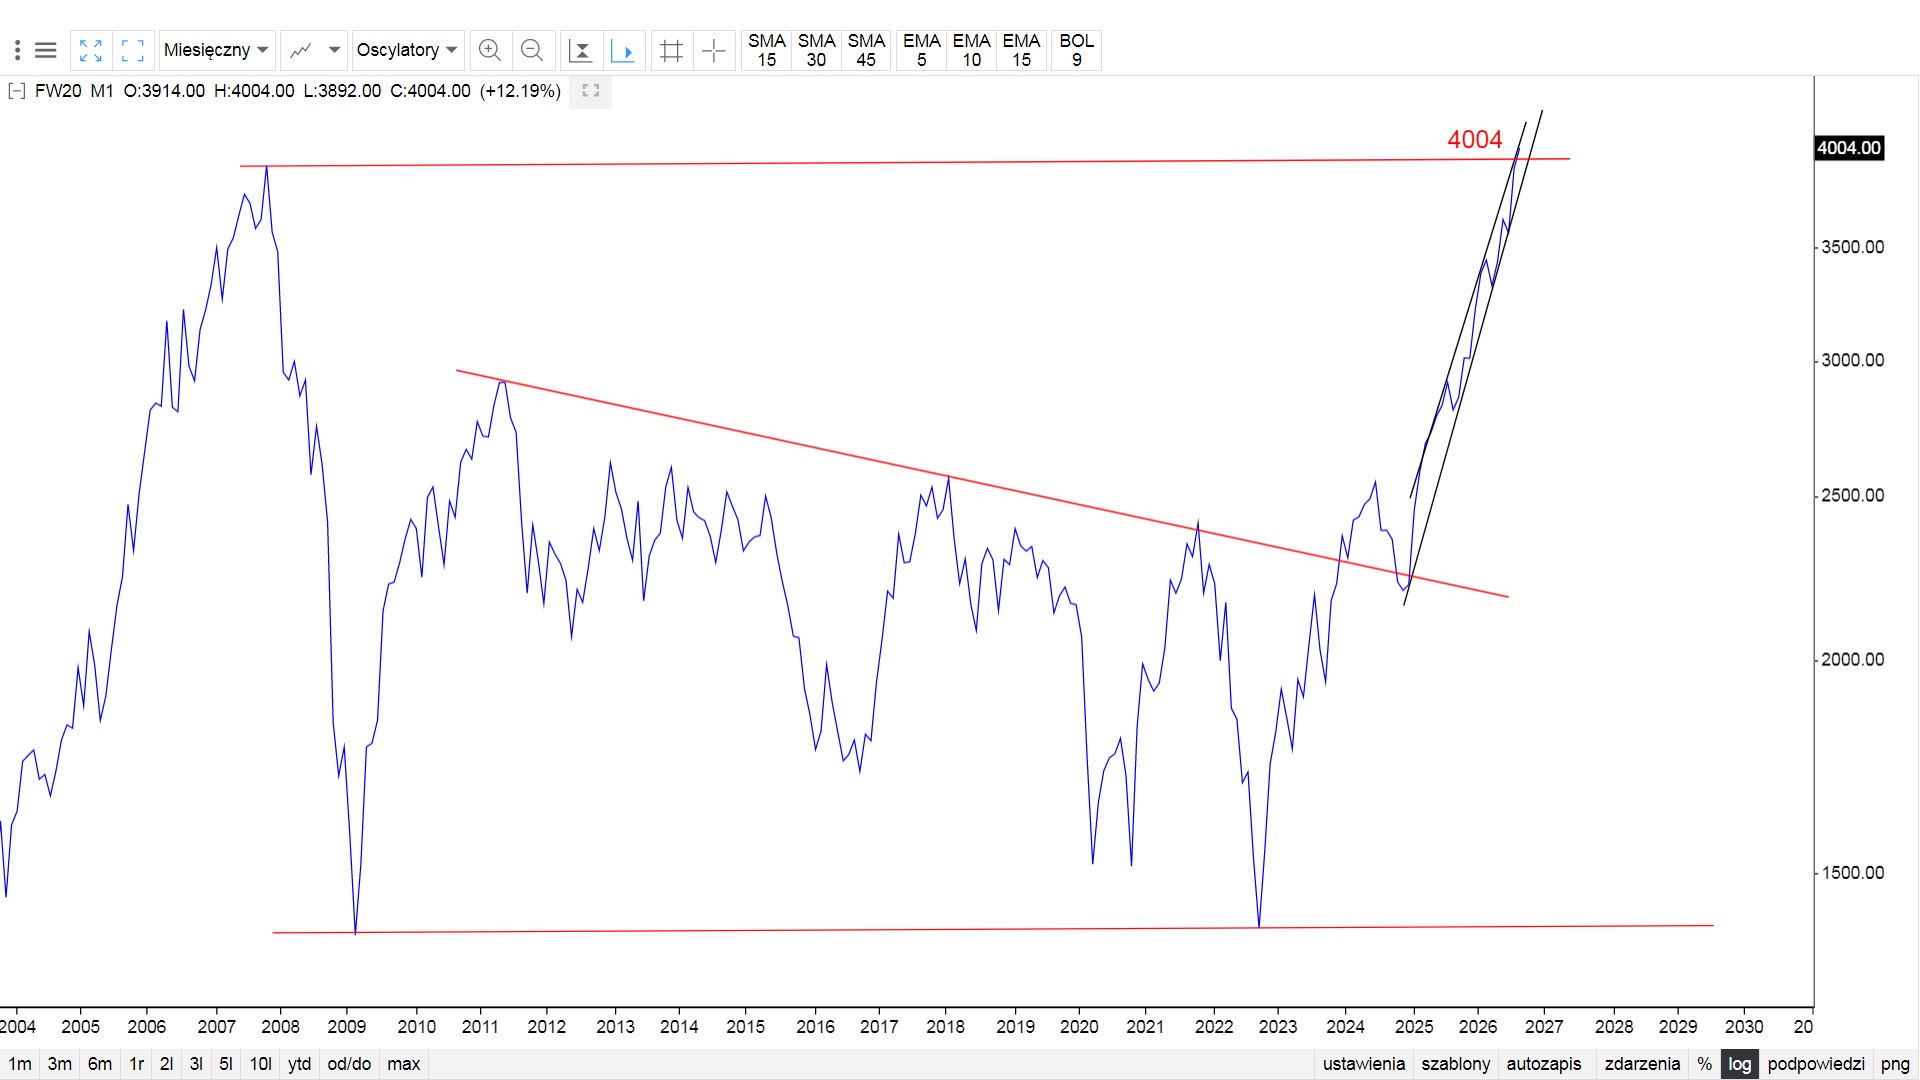The image size is (1920, 1080).
Task: Toggle the % percent scale
Action: (1705, 1064)
